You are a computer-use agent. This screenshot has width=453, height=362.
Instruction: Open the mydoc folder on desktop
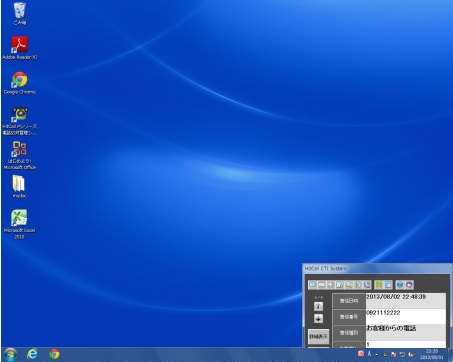coord(19,187)
